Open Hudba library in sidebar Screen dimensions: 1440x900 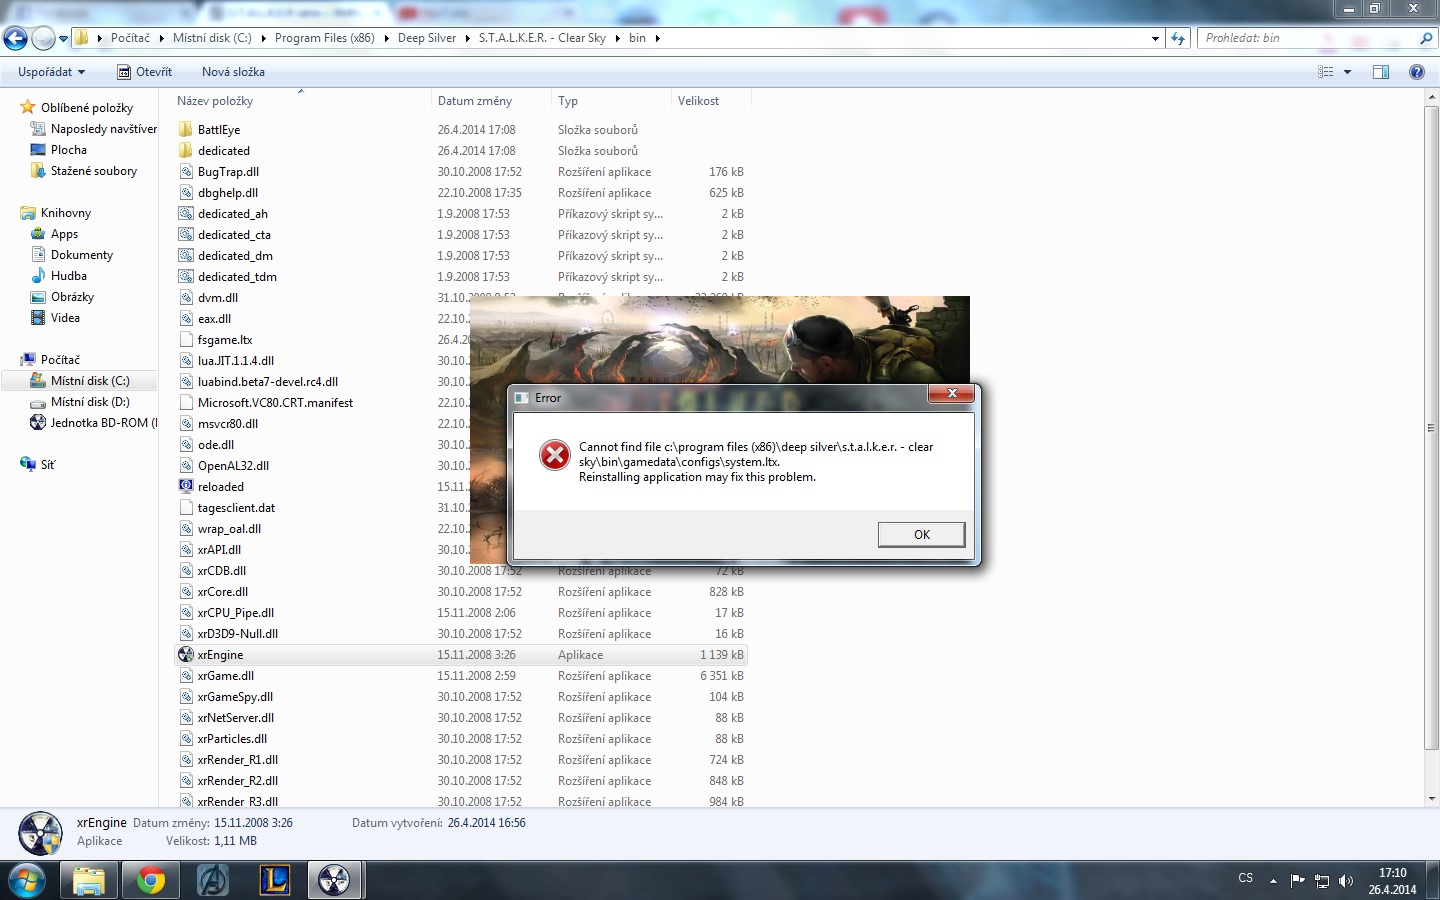click(59, 276)
